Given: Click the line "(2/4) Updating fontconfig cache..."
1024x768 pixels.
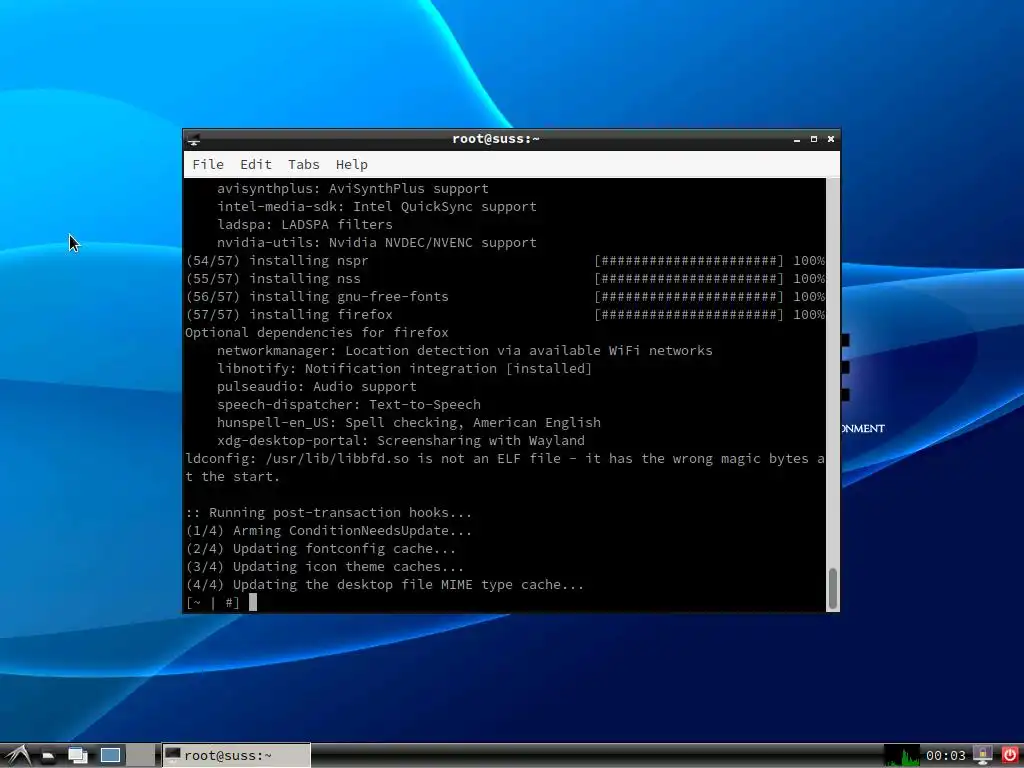Looking at the screenshot, I should pos(321,549).
